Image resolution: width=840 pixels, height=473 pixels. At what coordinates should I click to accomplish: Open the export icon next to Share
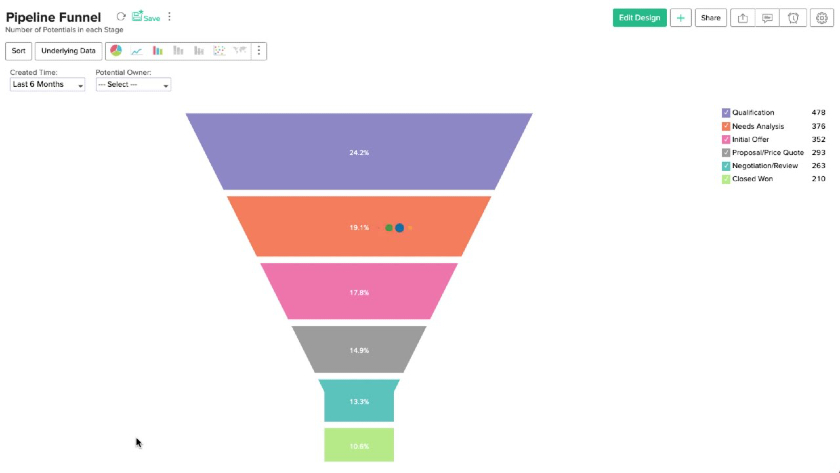tap(742, 18)
